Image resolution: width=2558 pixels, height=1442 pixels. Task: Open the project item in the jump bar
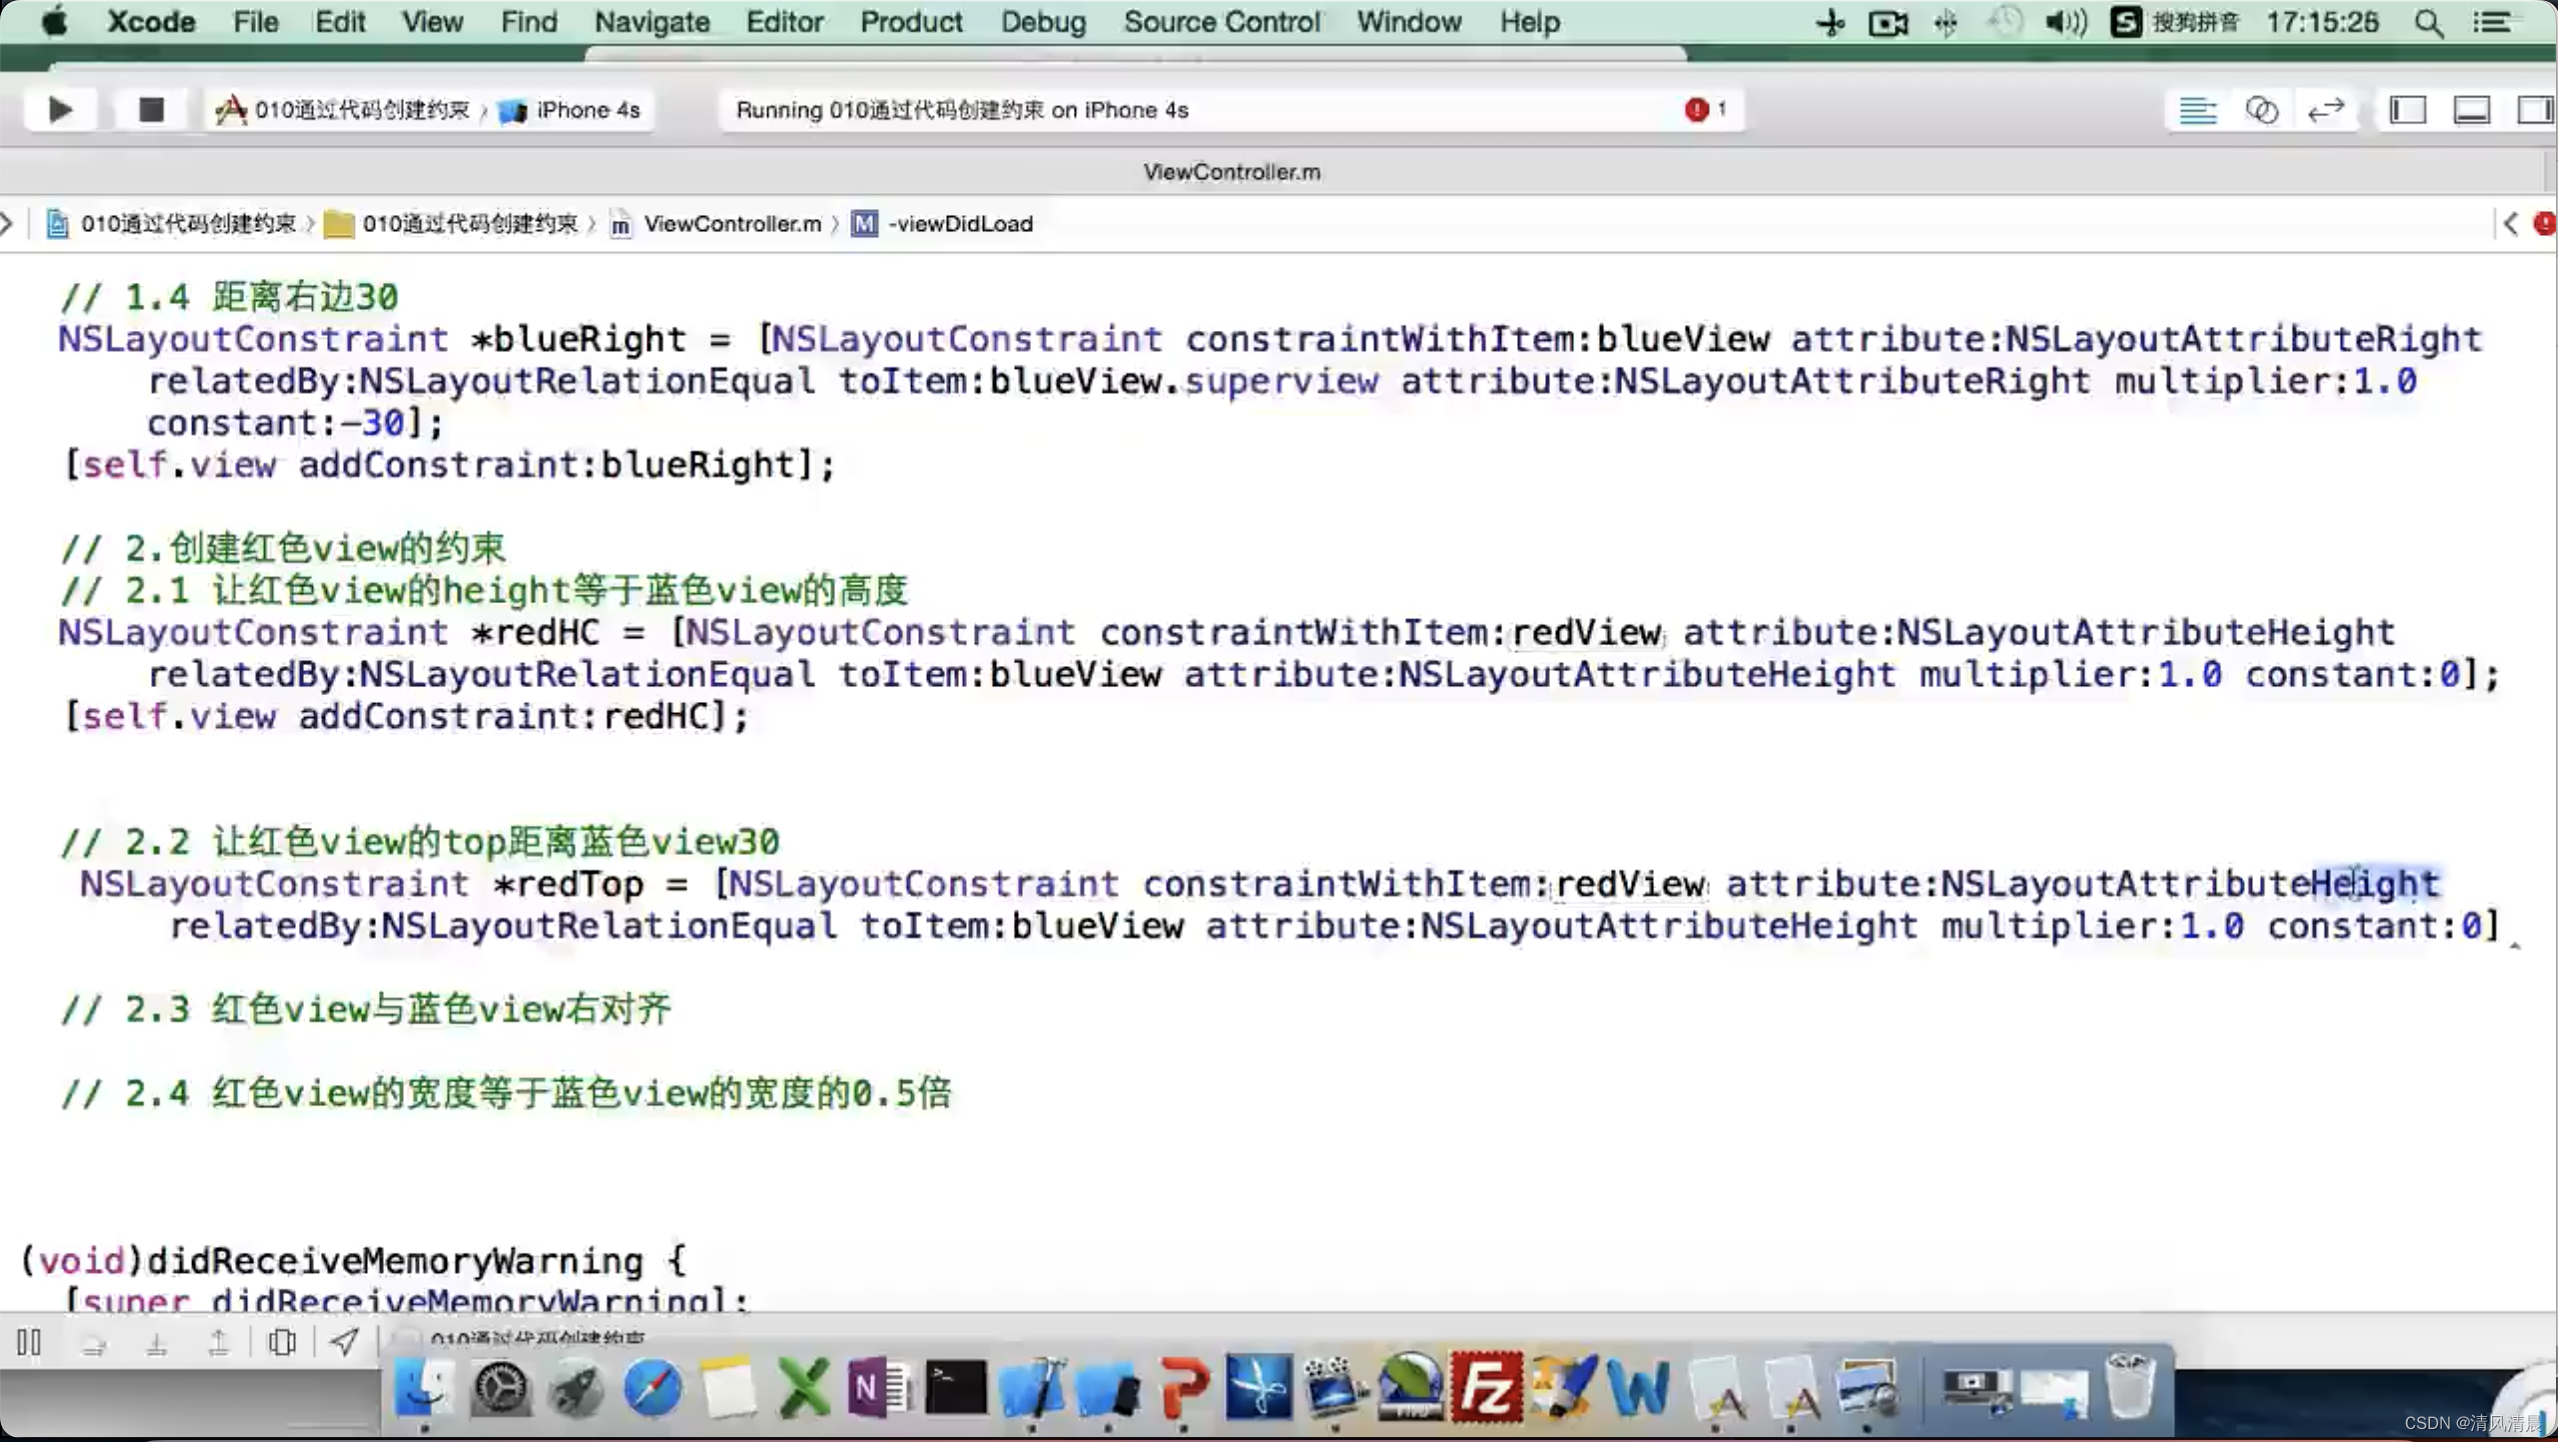pyautogui.click(x=172, y=224)
